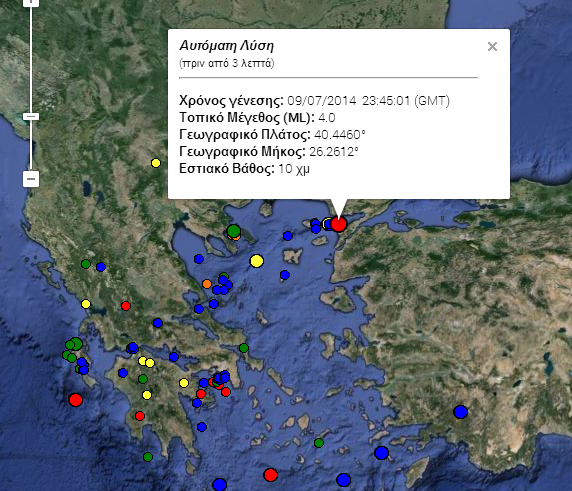Click the longitude value 26.2612°
The width and height of the screenshot is (572, 491).
point(334,152)
